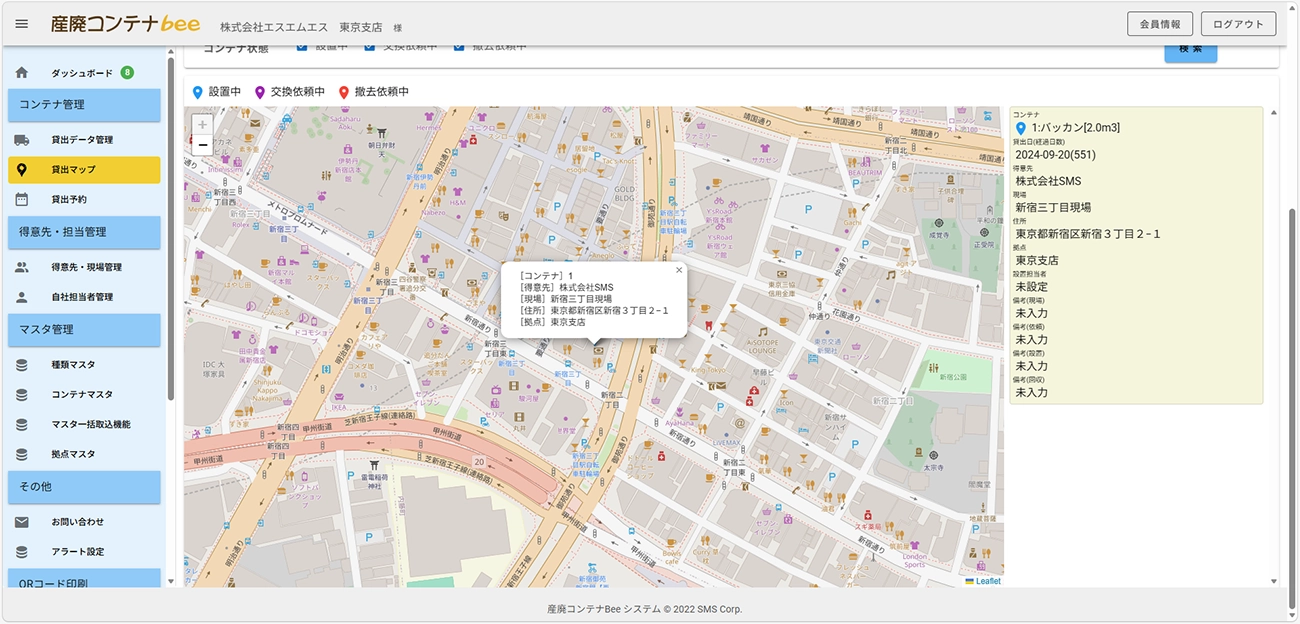This screenshot has width=1300, height=624.
Task: Click the ログアウト button
Action: (x=1238, y=24)
